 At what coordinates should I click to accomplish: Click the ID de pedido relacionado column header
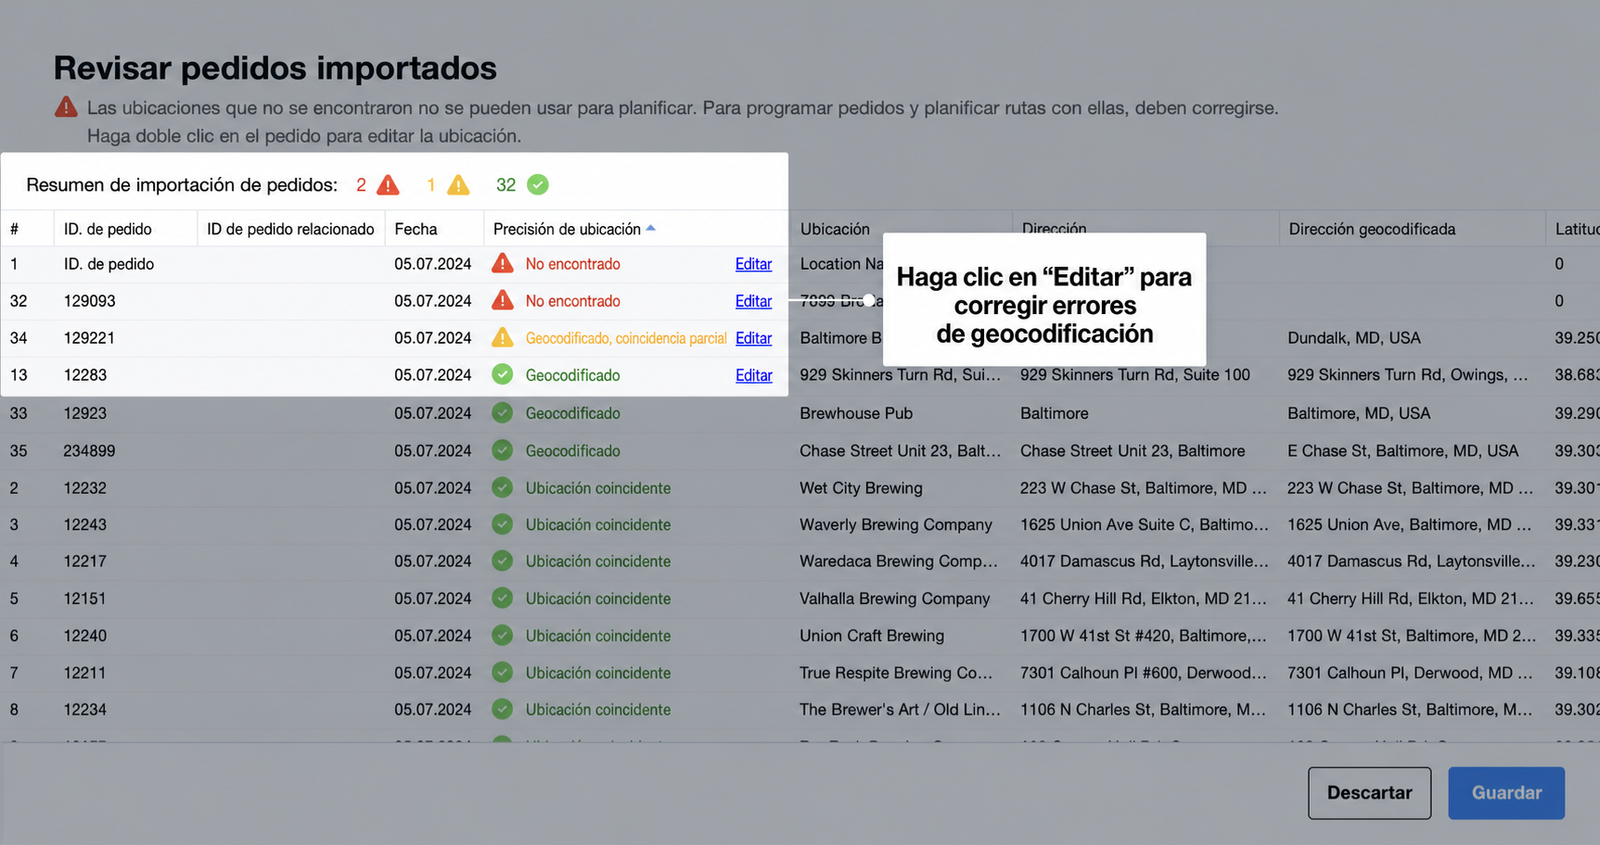[291, 229]
